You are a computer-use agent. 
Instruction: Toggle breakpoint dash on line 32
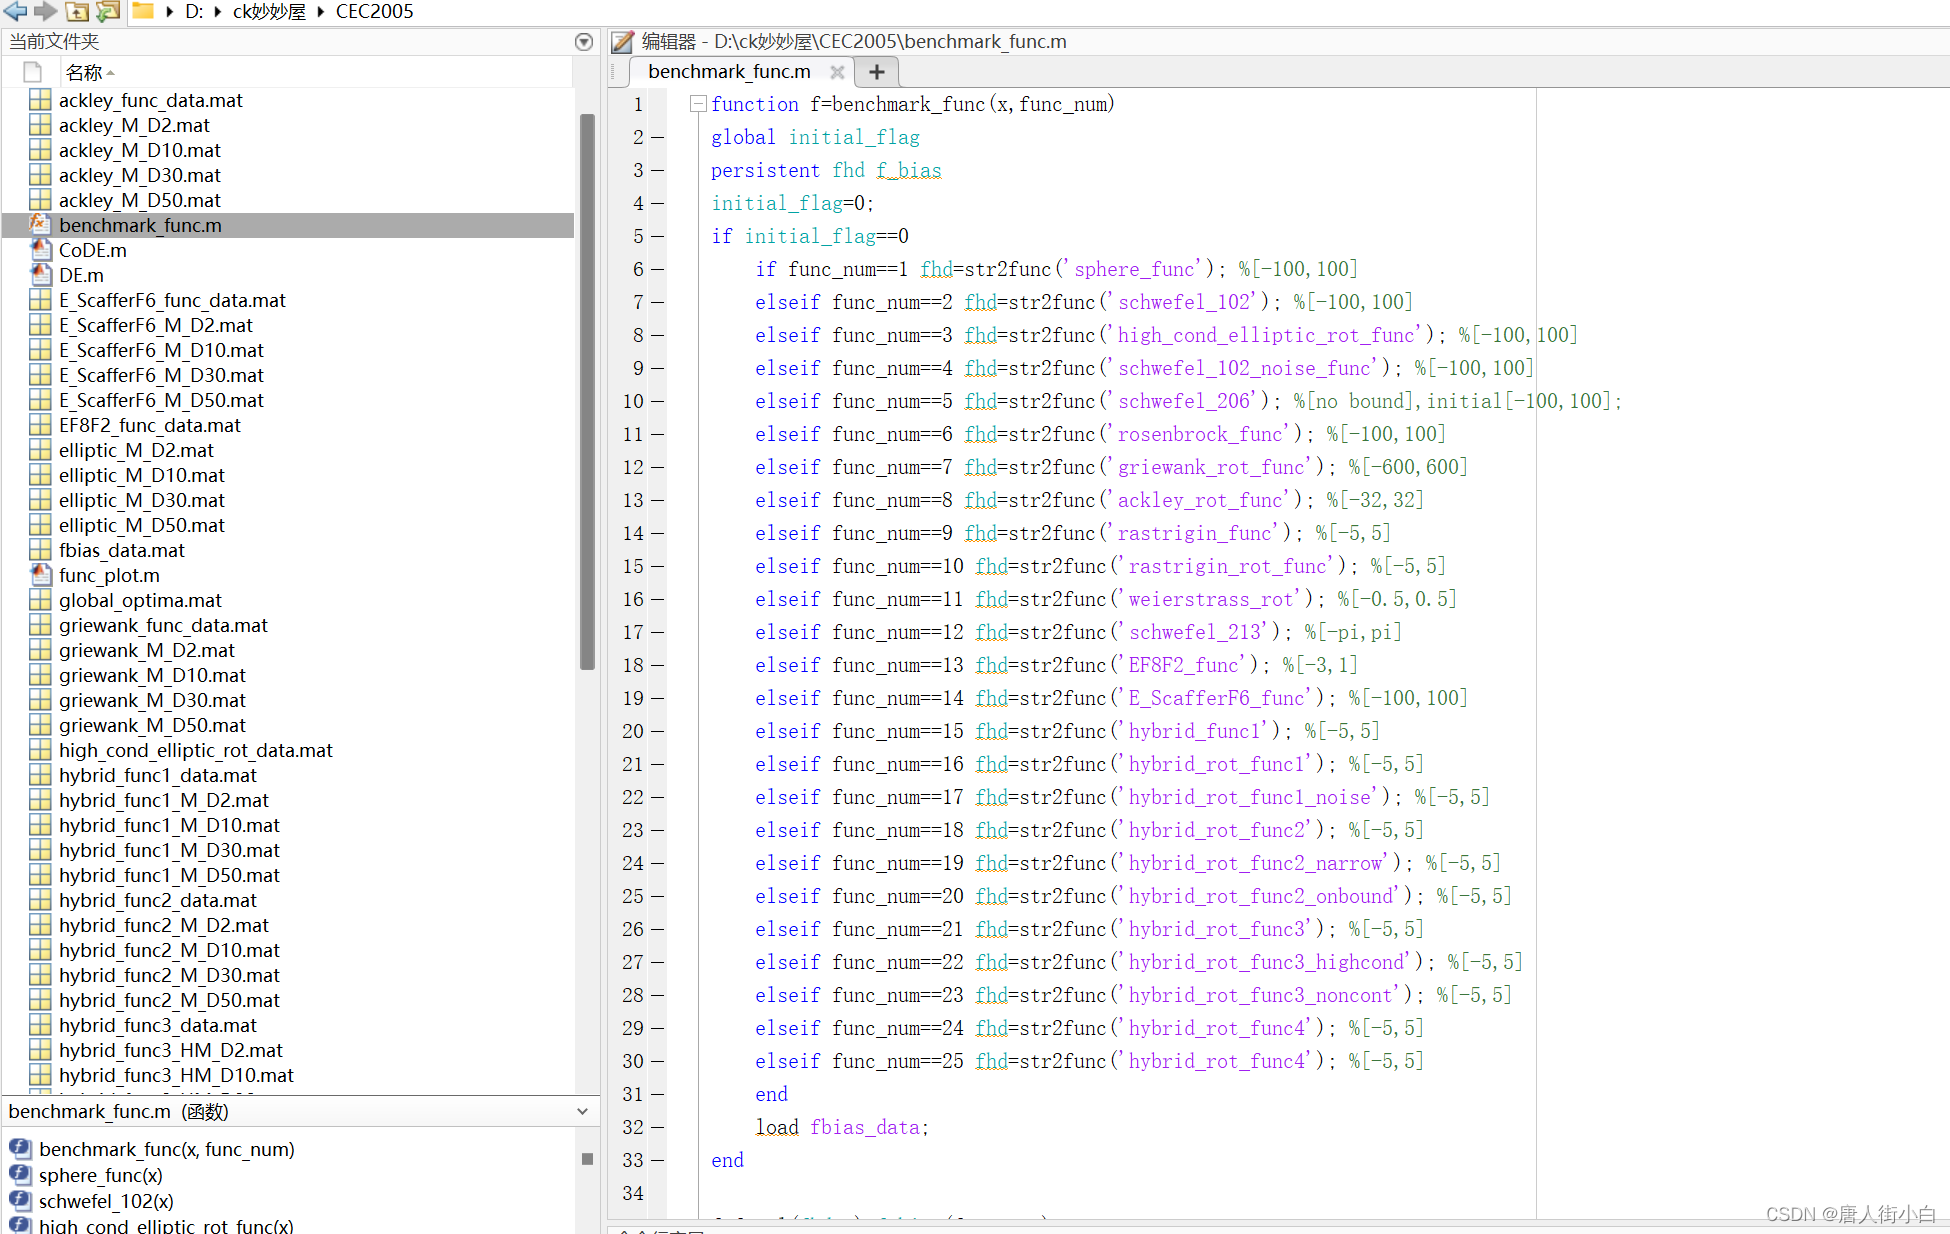(x=657, y=1127)
